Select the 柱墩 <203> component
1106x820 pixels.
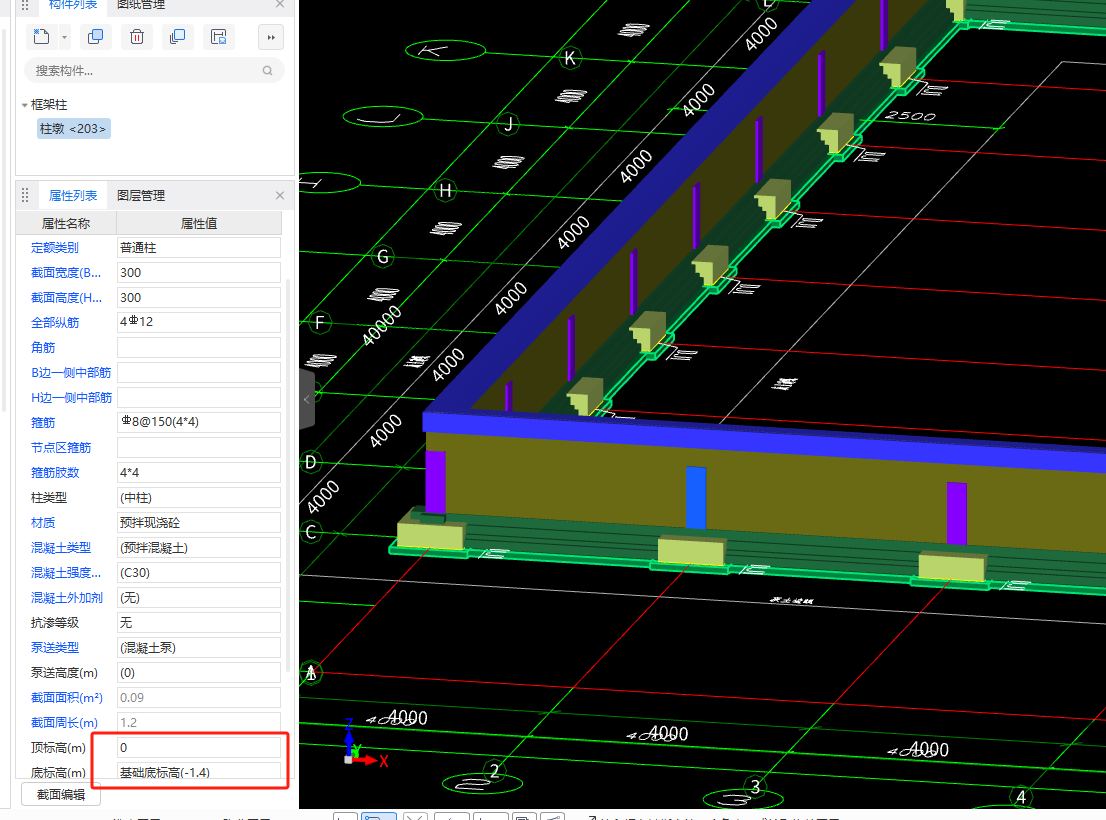click(73, 128)
